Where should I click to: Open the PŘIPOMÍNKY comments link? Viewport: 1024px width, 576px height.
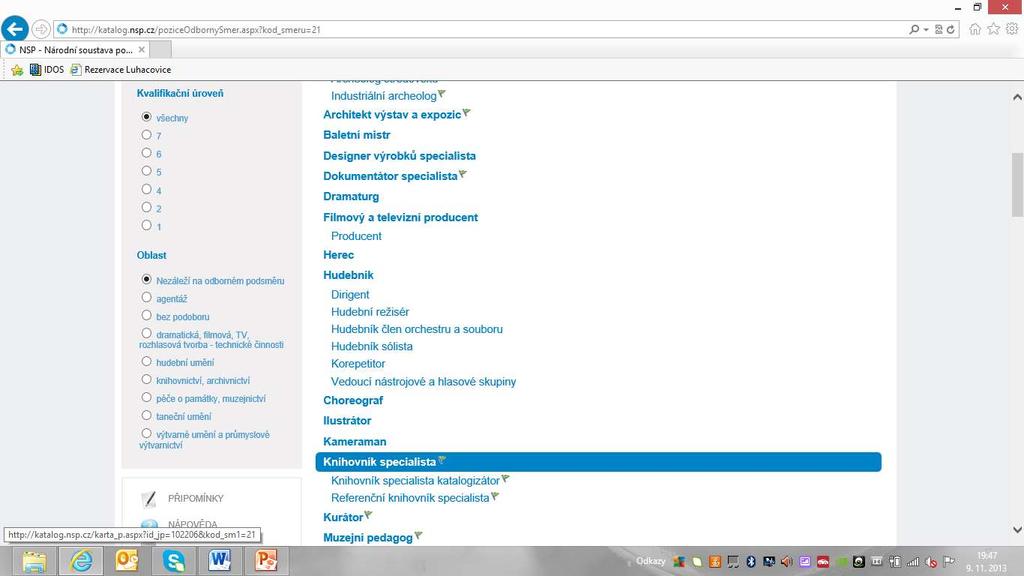pos(196,498)
